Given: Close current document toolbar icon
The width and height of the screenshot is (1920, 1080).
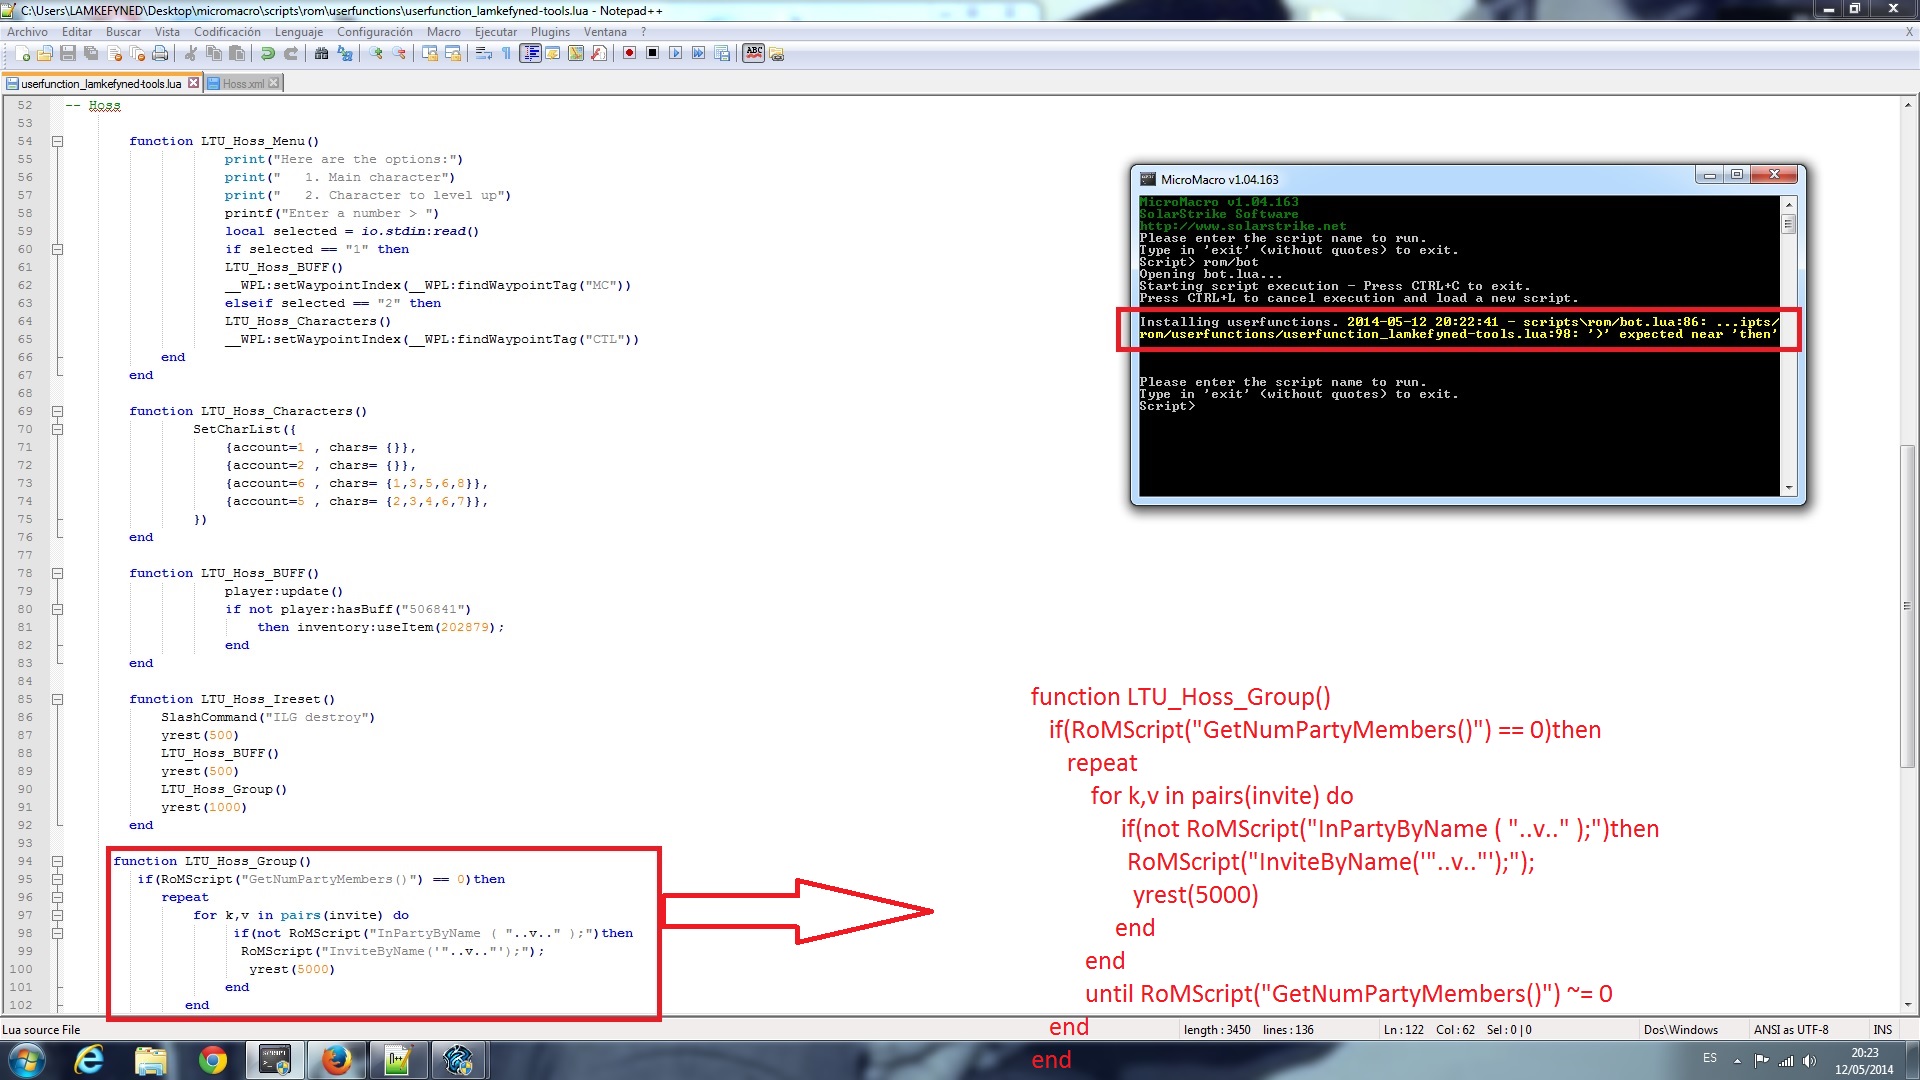Looking at the screenshot, I should tap(114, 54).
